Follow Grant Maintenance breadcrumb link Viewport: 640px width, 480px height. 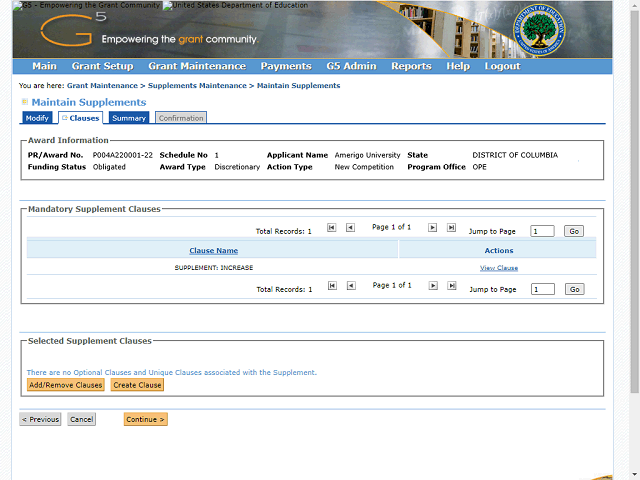point(102,86)
